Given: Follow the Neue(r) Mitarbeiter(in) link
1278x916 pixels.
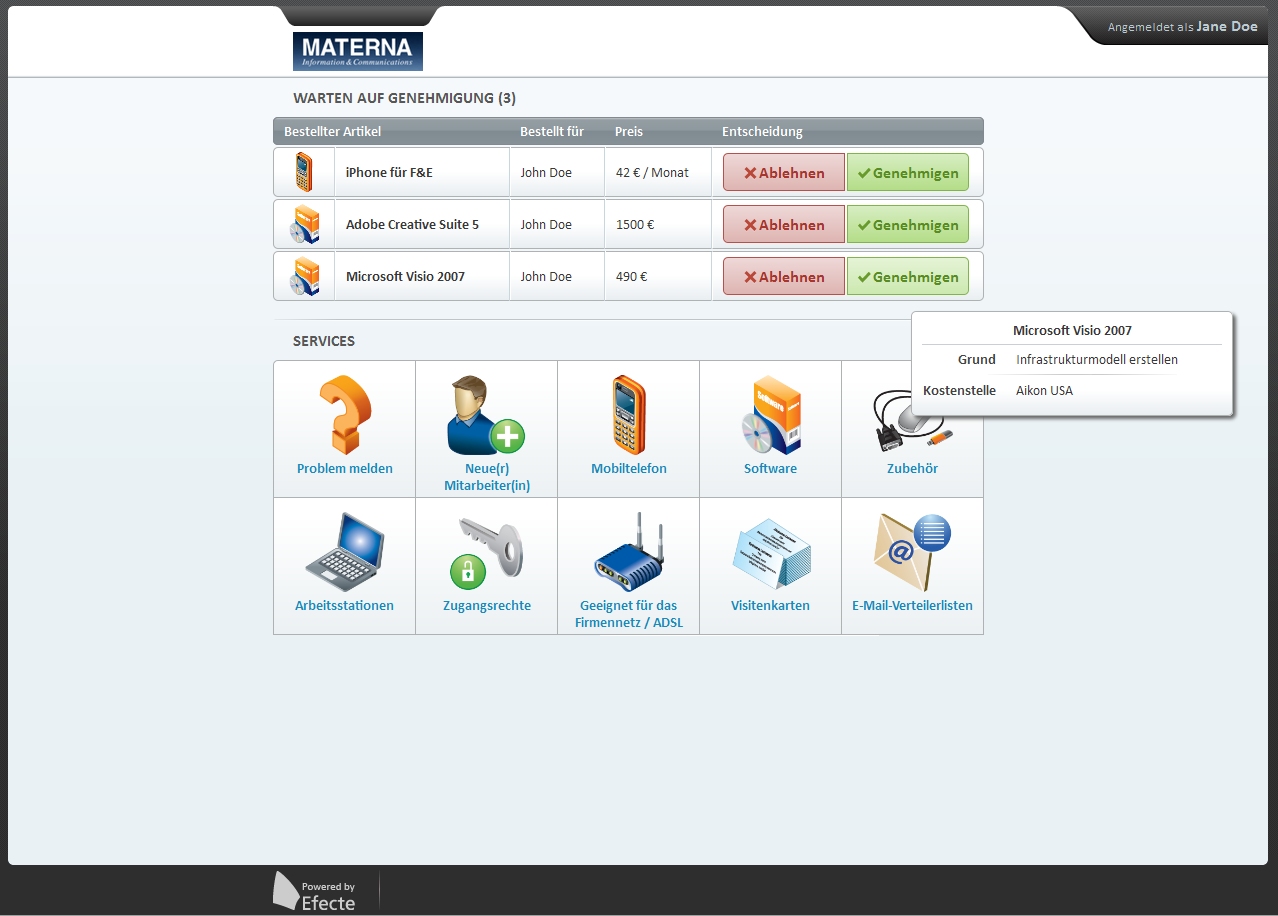Looking at the screenshot, I should pos(487,477).
